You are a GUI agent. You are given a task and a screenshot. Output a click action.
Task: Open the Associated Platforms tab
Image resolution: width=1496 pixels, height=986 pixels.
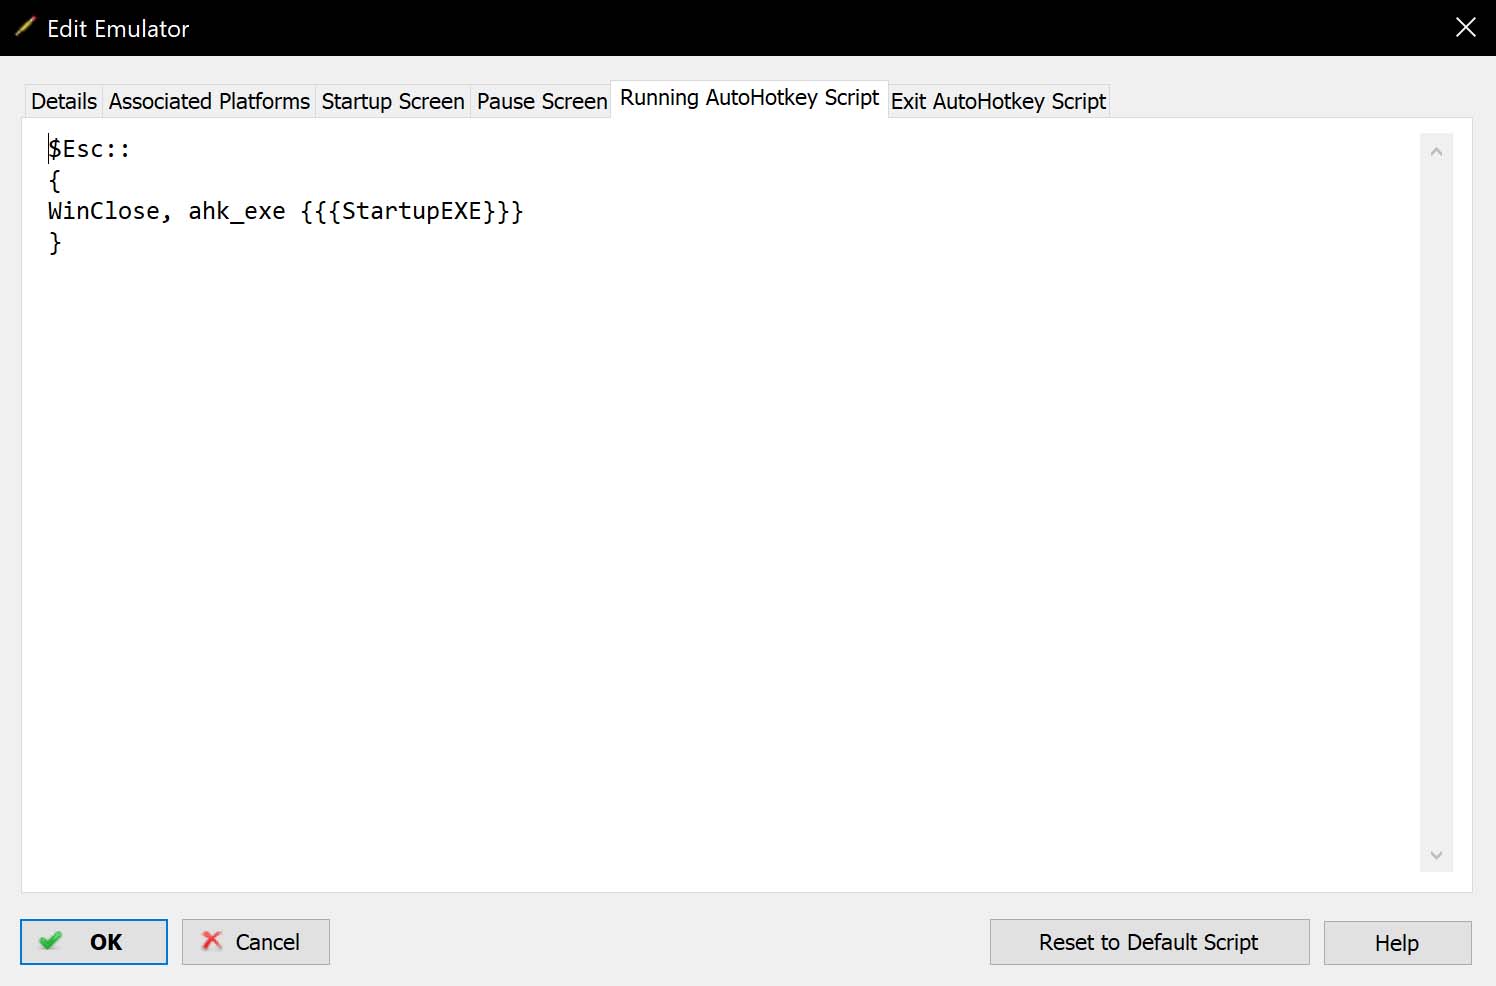pyautogui.click(x=209, y=101)
